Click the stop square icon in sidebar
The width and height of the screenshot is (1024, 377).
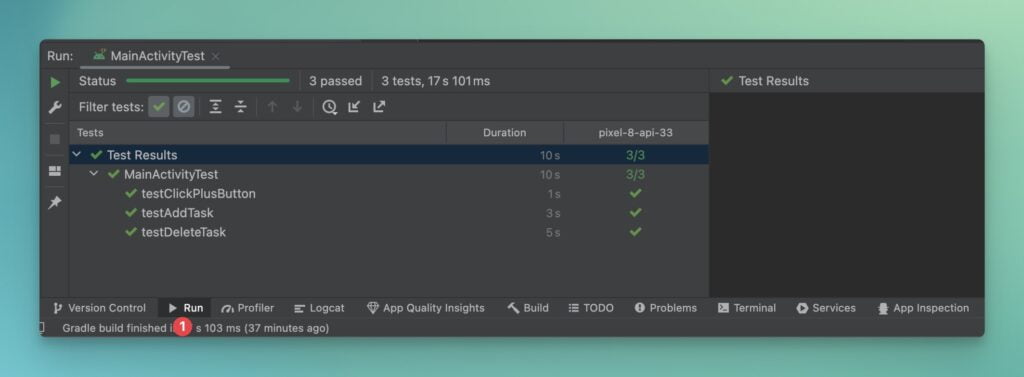[55, 139]
